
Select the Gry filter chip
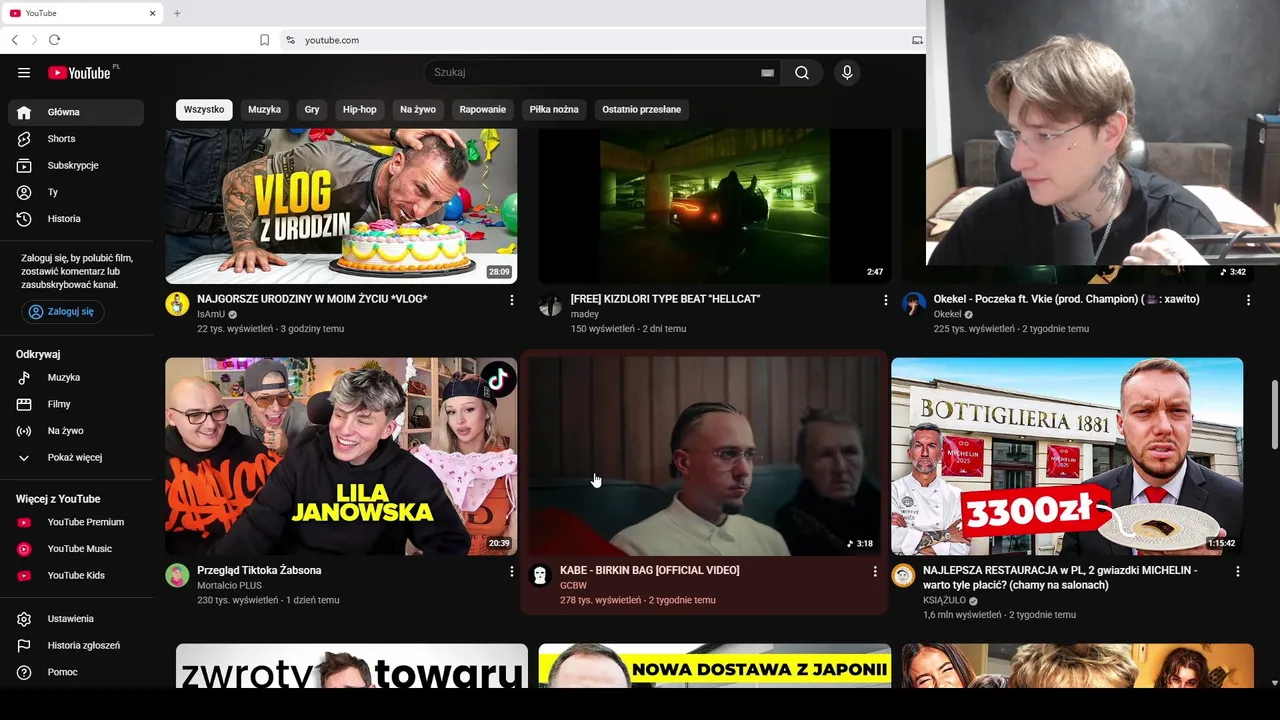(312, 110)
